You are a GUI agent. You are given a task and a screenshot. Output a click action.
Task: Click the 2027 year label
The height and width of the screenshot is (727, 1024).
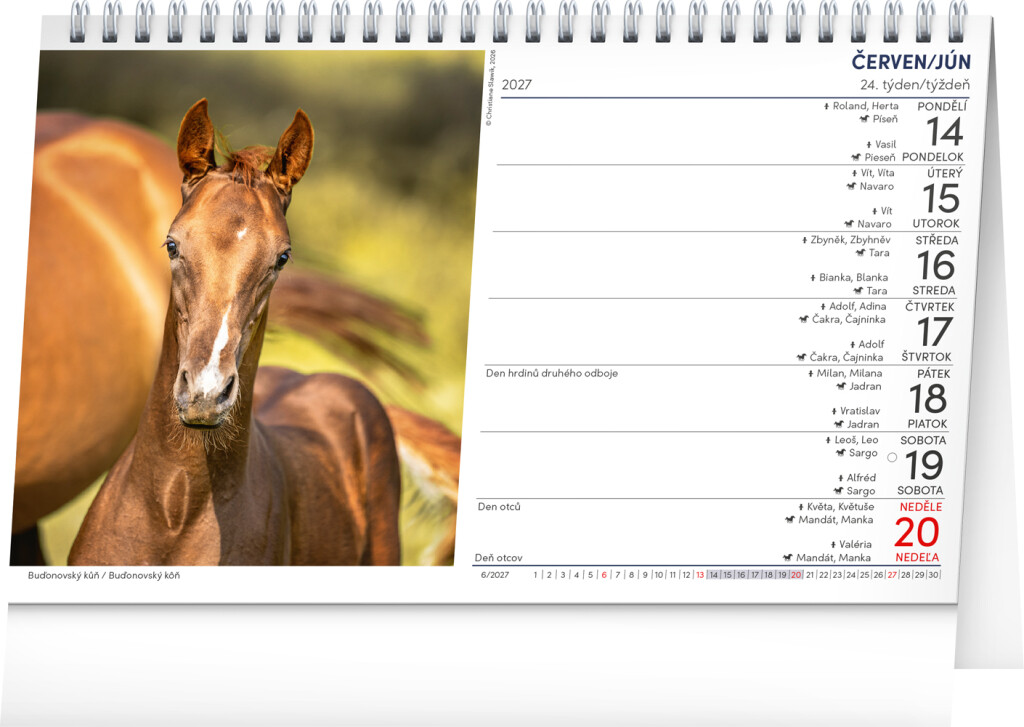click(x=517, y=85)
